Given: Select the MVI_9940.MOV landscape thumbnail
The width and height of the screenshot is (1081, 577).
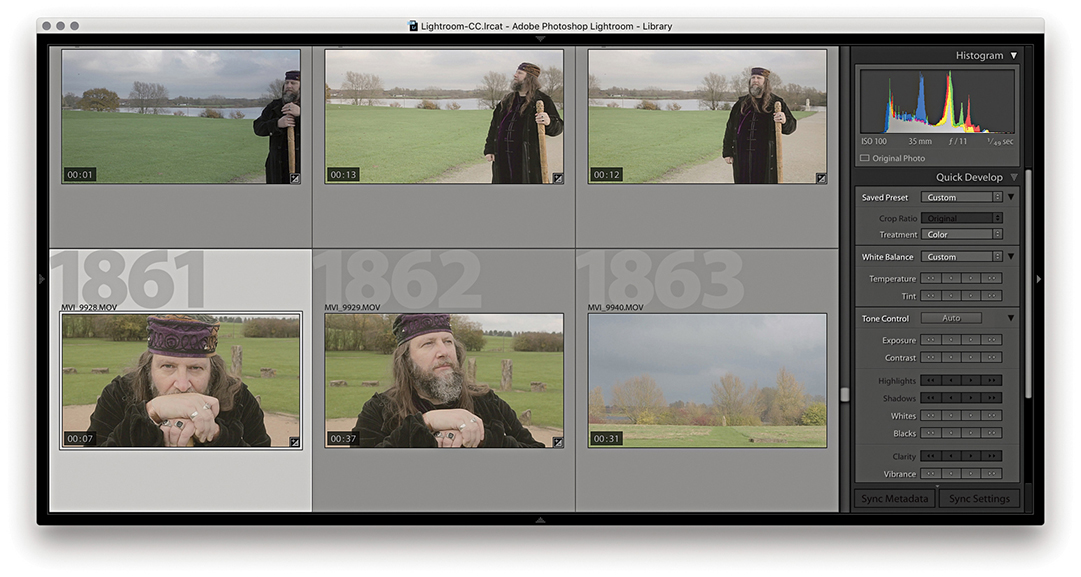Looking at the screenshot, I should [x=707, y=381].
